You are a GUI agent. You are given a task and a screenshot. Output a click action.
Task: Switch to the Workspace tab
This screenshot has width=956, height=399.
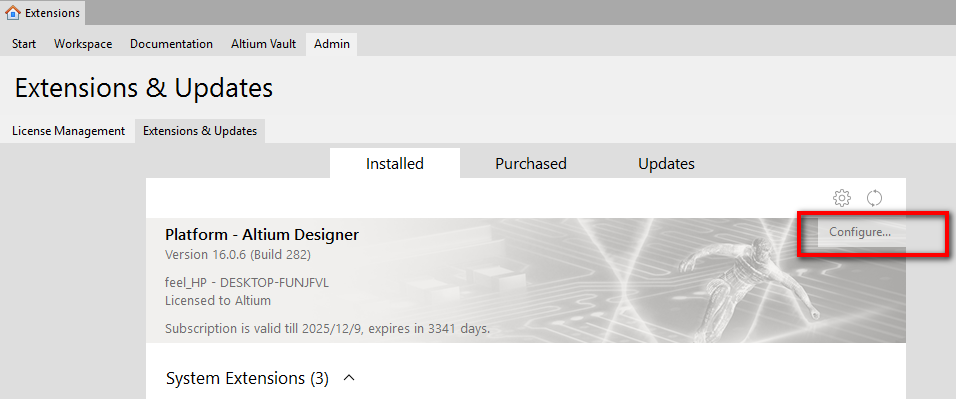83,44
